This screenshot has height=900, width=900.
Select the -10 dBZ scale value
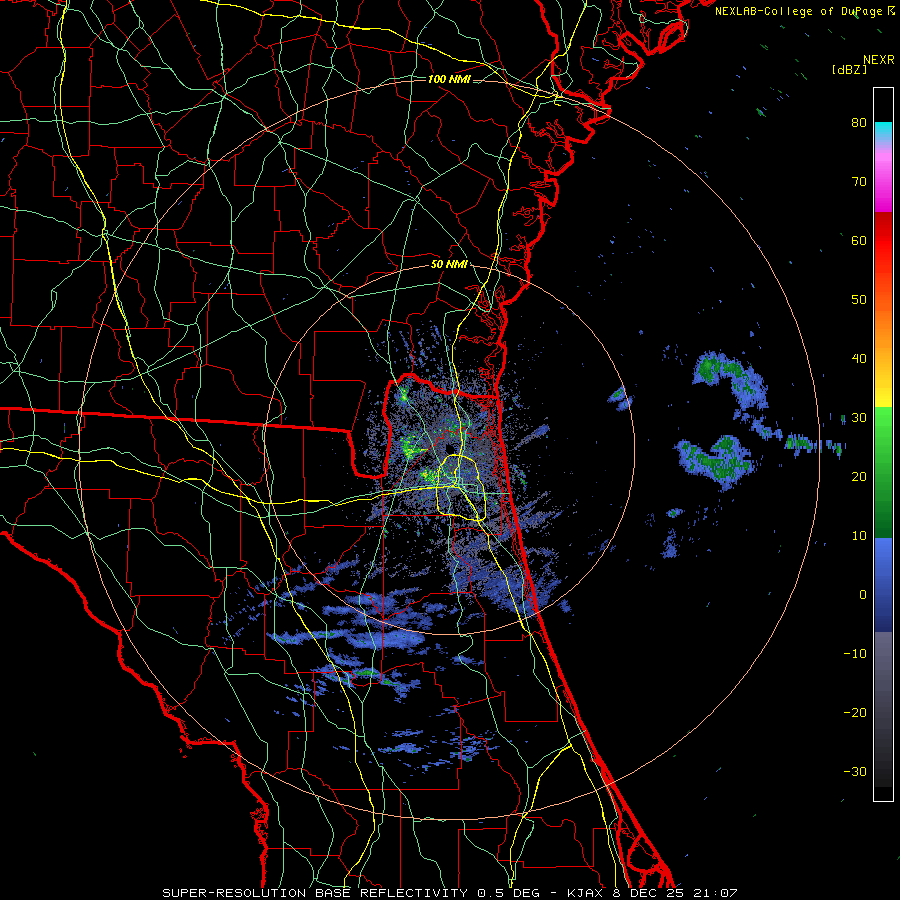[x=855, y=654]
